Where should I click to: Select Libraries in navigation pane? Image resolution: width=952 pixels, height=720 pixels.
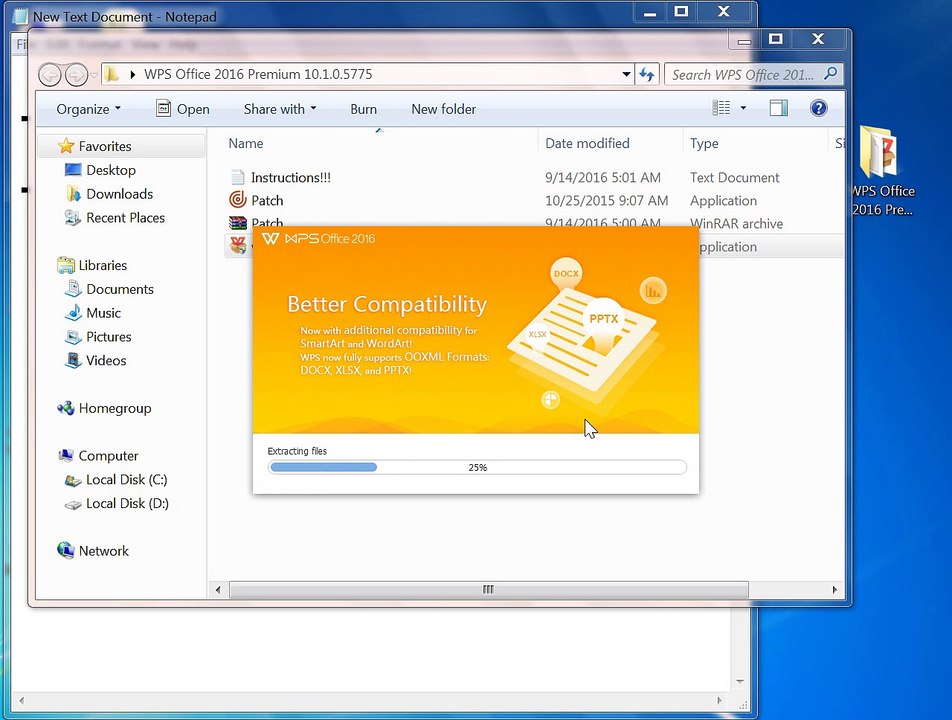click(103, 265)
